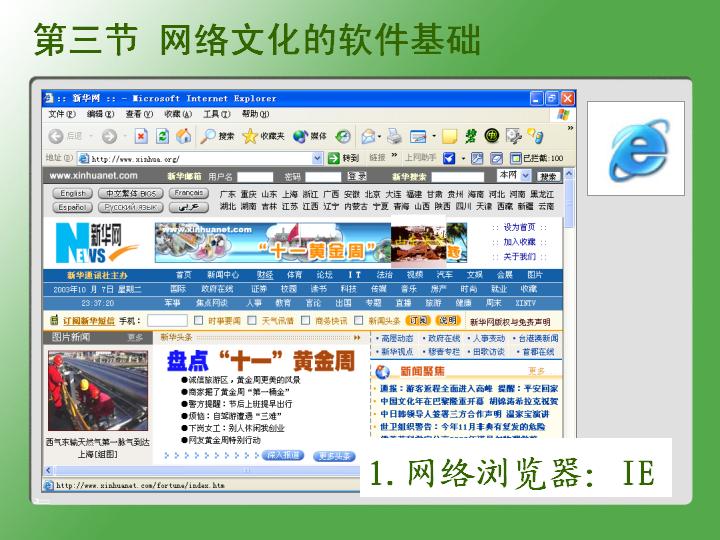Go to the home page icon
Image resolution: width=720 pixels, height=540 pixels.
(184, 135)
